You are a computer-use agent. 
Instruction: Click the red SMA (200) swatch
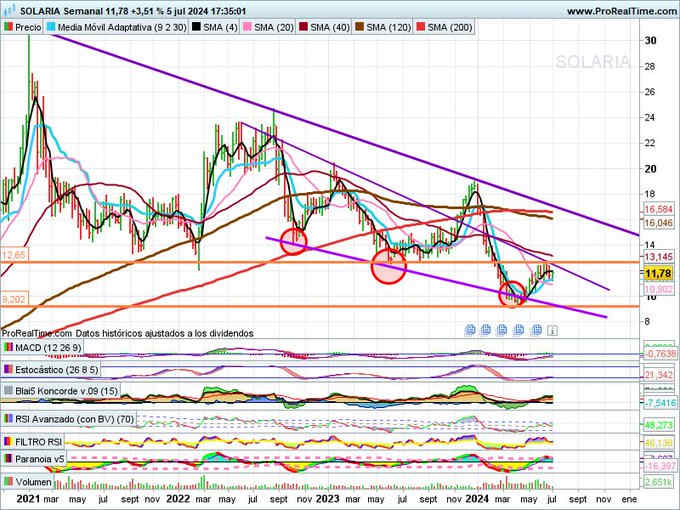click(420, 27)
